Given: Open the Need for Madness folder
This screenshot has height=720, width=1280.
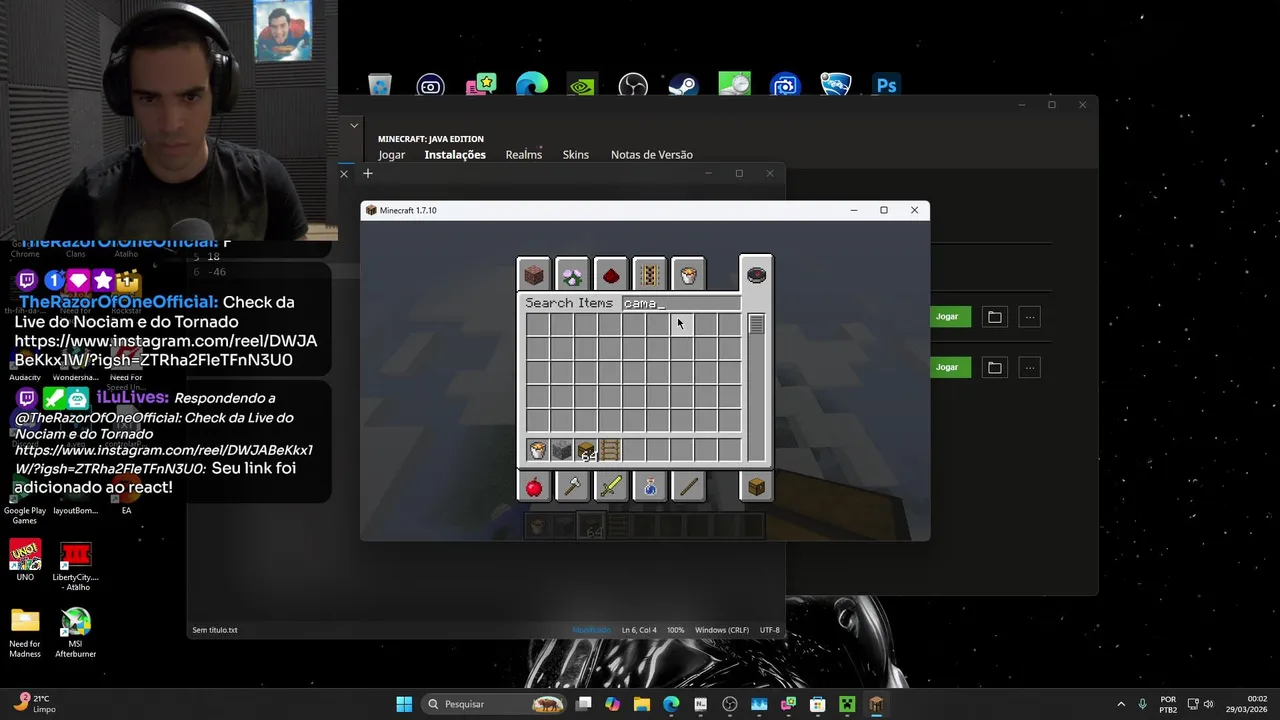Looking at the screenshot, I should (x=25, y=633).
